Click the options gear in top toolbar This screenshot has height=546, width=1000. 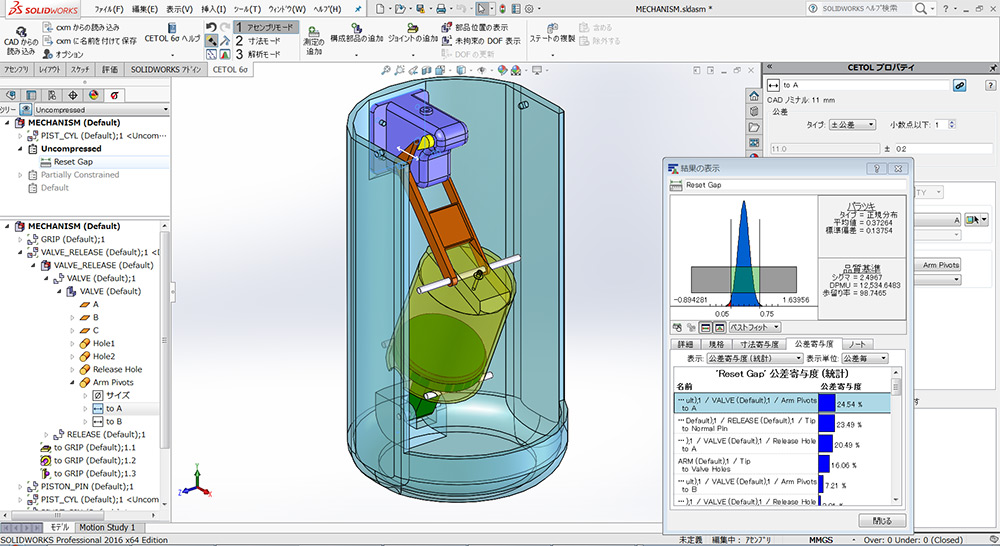[529, 9]
